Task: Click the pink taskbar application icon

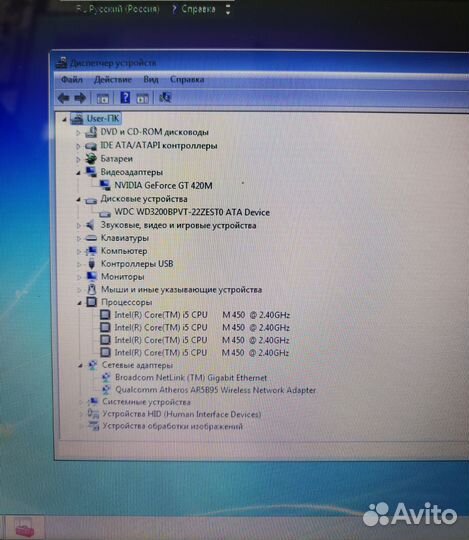Action: (24, 527)
